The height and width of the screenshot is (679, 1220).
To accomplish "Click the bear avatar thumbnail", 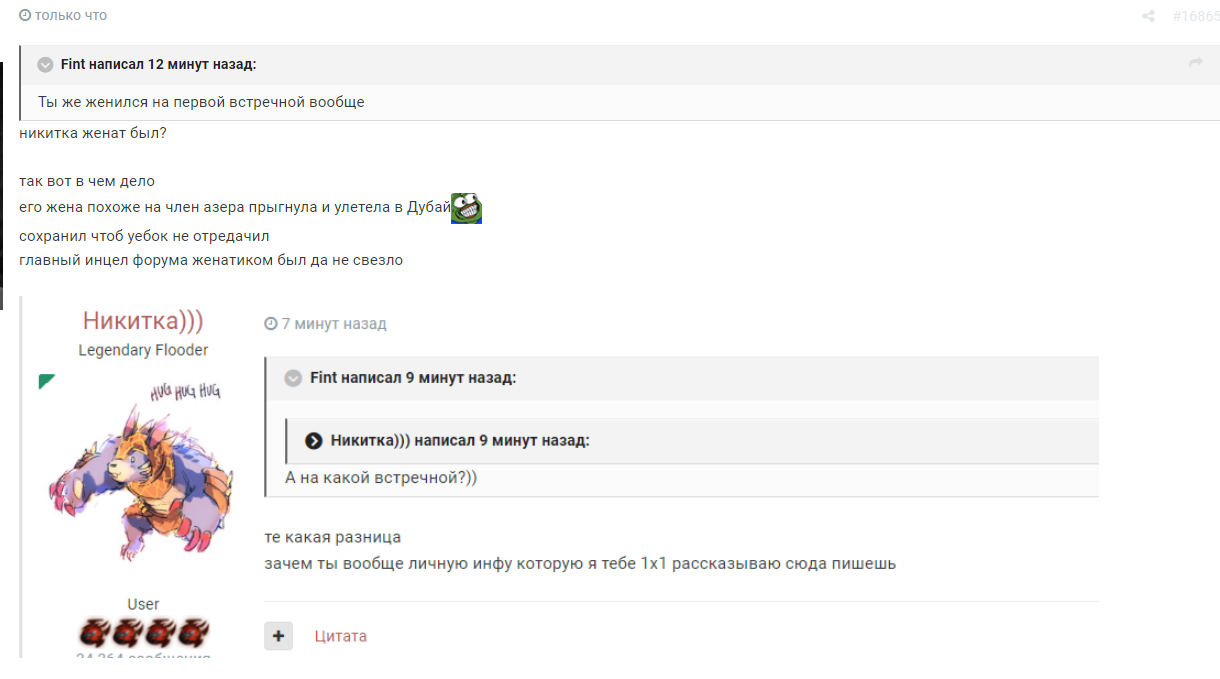I will point(143,470).
